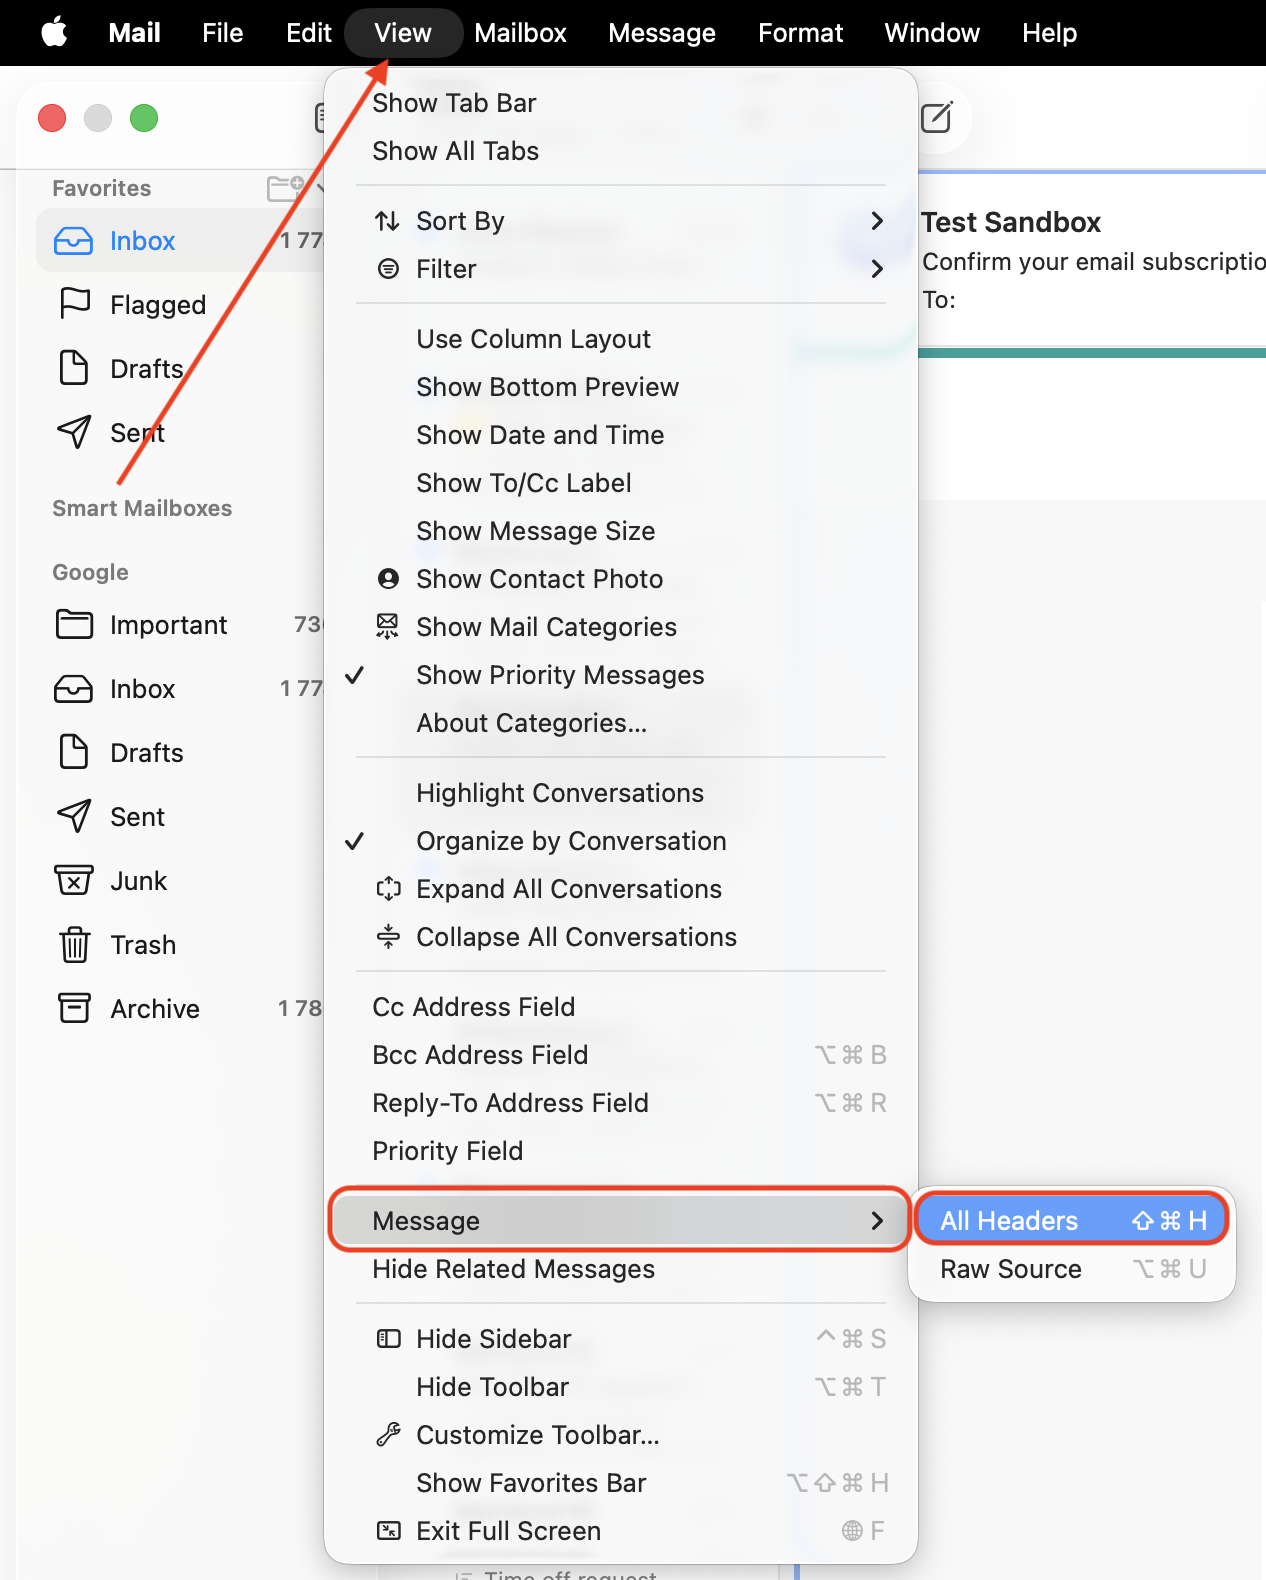Image resolution: width=1266 pixels, height=1580 pixels.
Task: Toggle Show Priority Messages off
Action: coord(621,675)
